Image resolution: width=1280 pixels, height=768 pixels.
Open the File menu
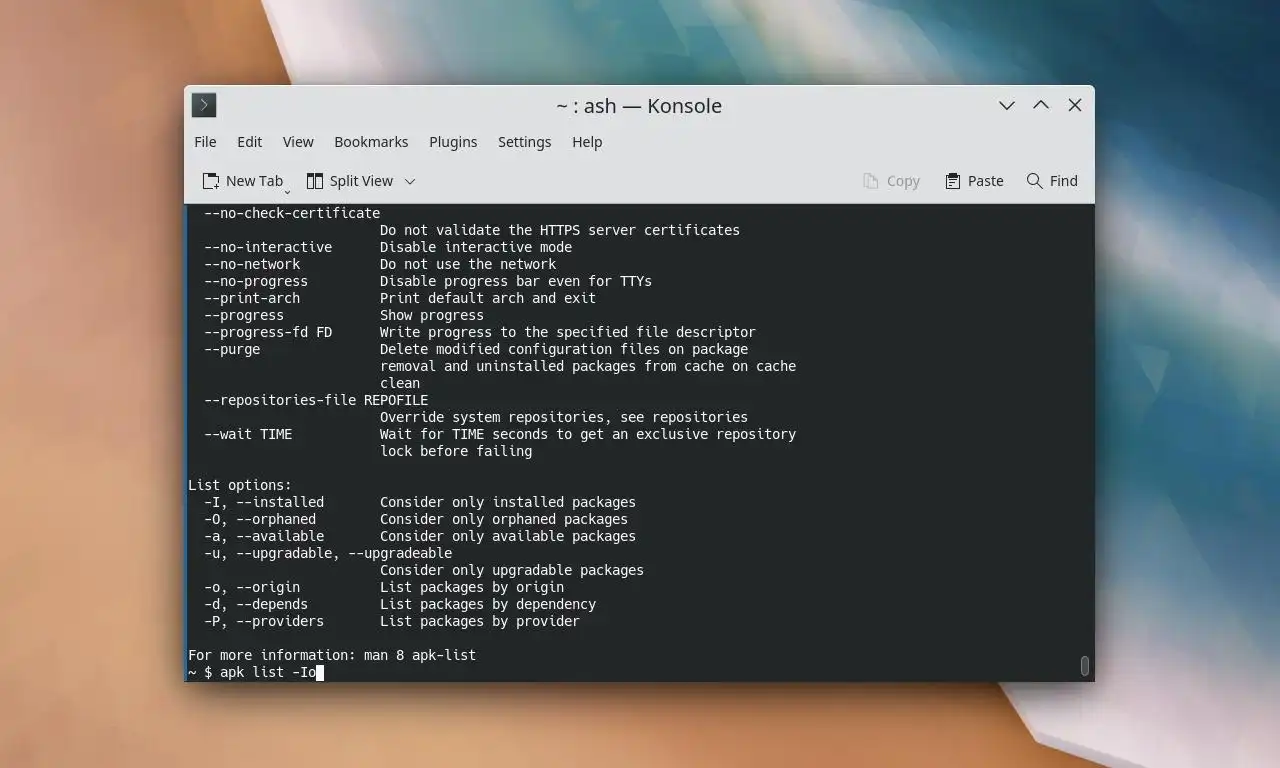pos(205,142)
